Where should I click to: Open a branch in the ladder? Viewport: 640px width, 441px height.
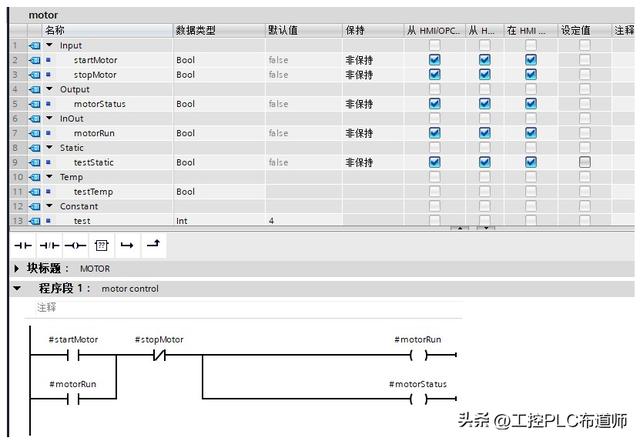pyautogui.click(x=127, y=245)
